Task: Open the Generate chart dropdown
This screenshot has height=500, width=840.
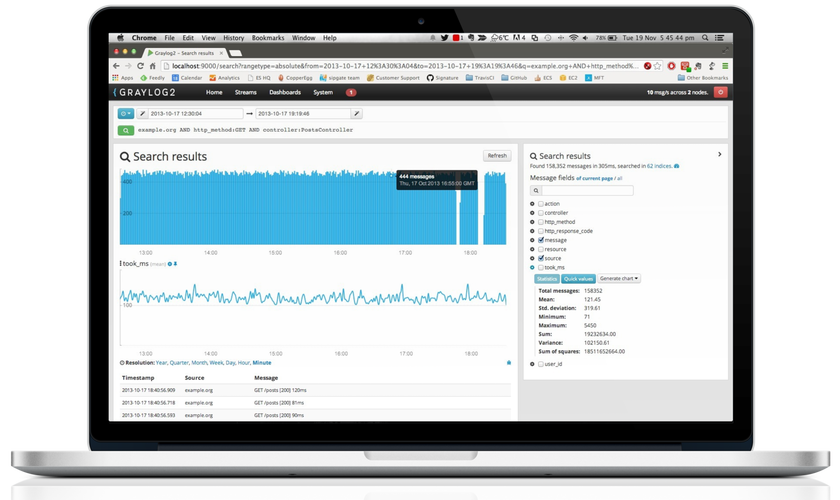Action: [619, 278]
